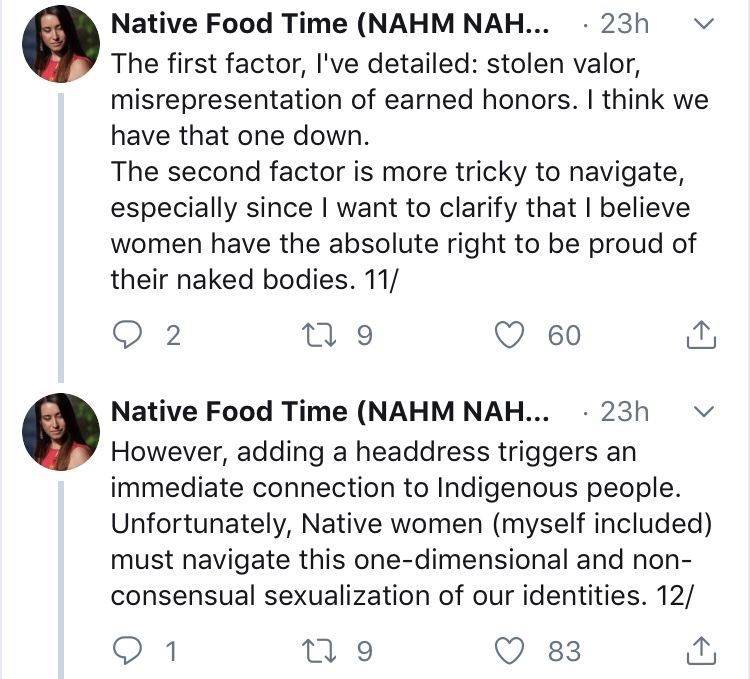Tap avatar next to the headdress tweet
Image resolution: width=750 pixels, height=679 pixels.
pos(59,431)
